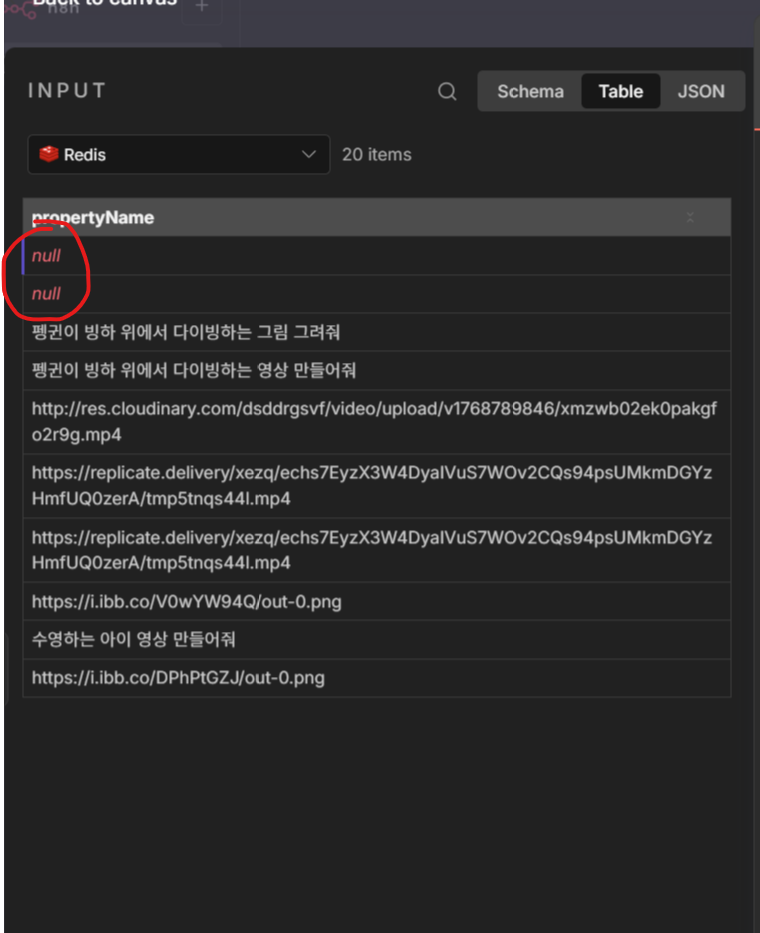Click the row '펭귄이 빙하 위에서 다이빙하는 영상 만들어줘'

coord(377,370)
